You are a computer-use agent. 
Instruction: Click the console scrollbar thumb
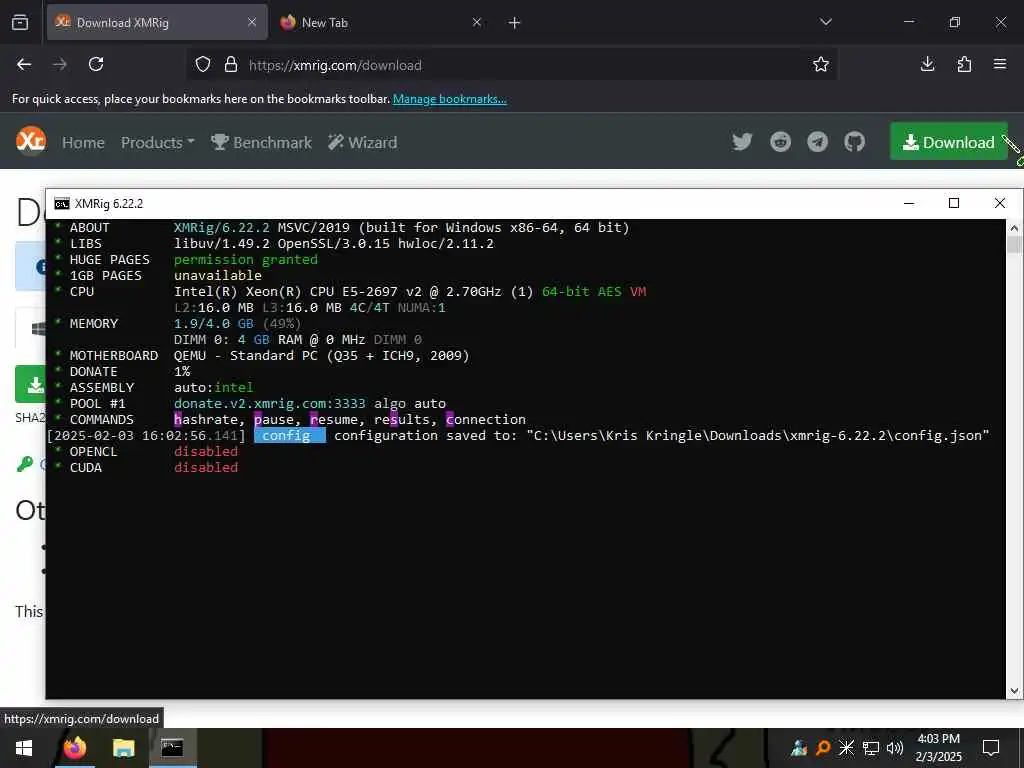pyautogui.click(x=1014, y=245)
